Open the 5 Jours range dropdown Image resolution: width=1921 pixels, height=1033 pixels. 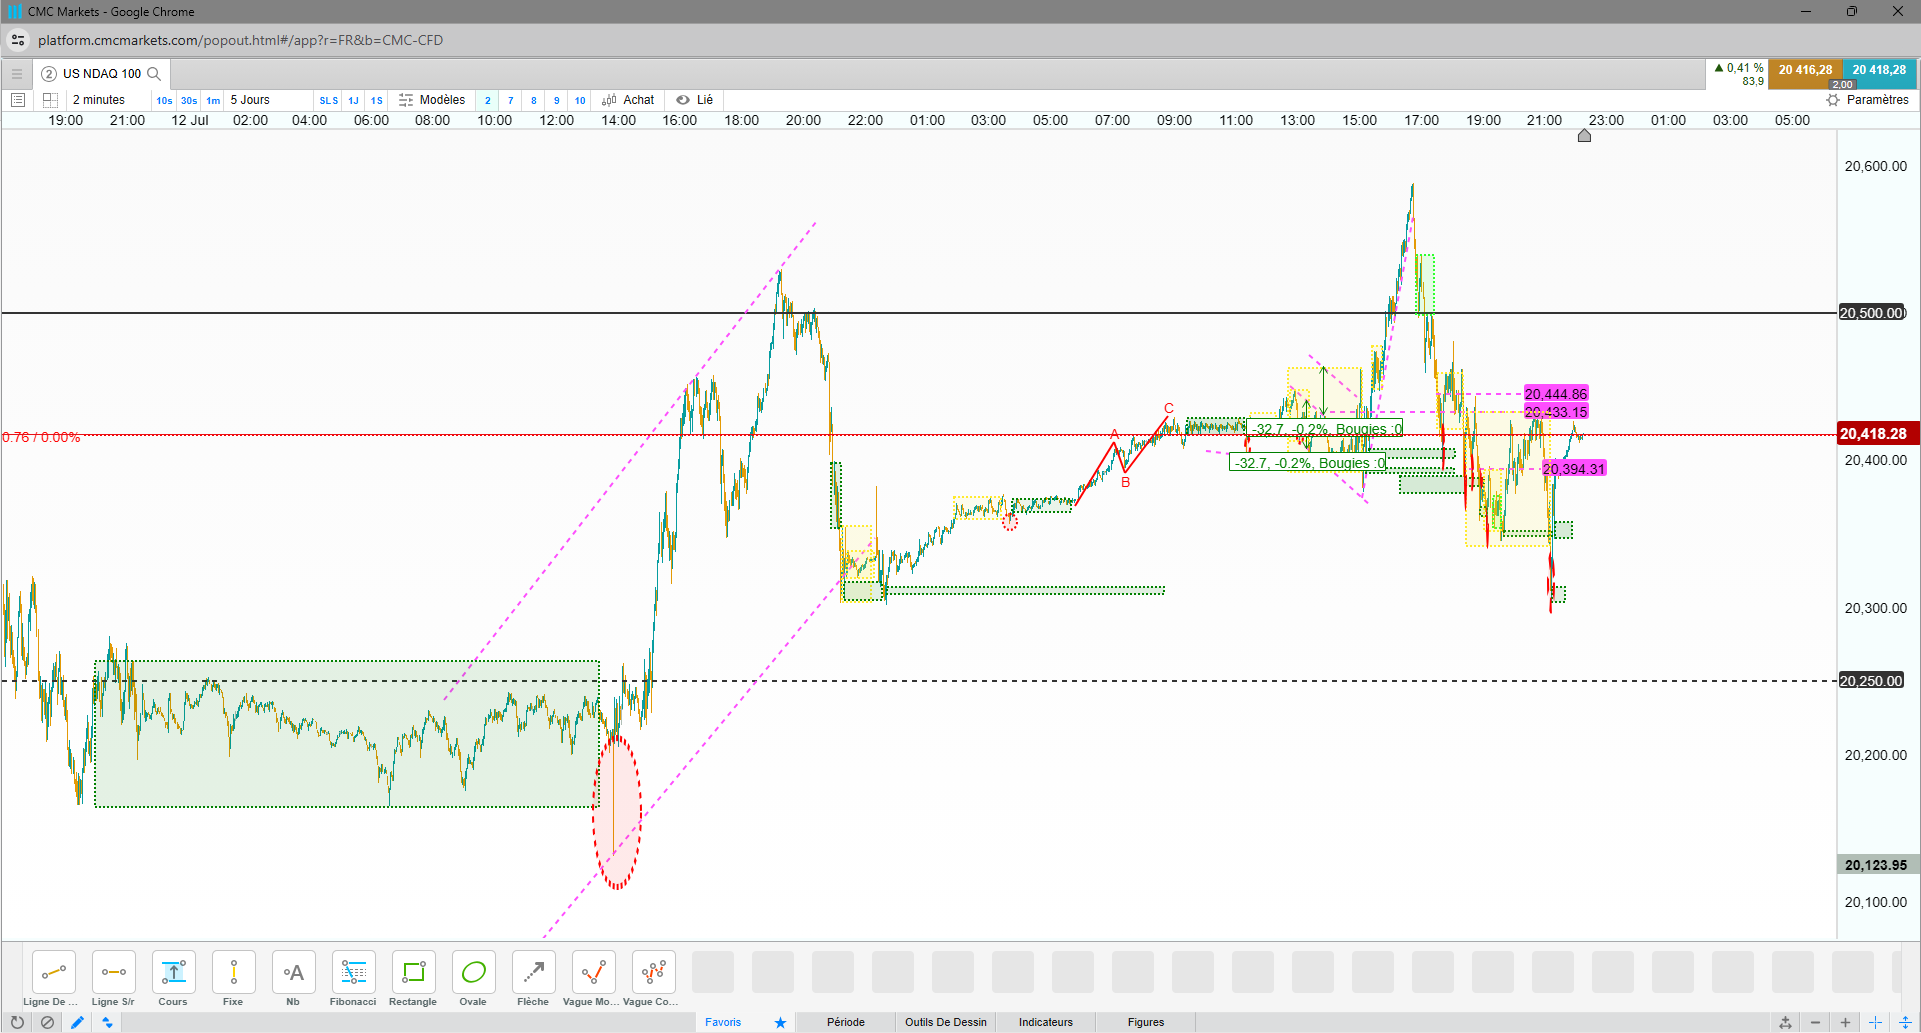pos(250,100)
